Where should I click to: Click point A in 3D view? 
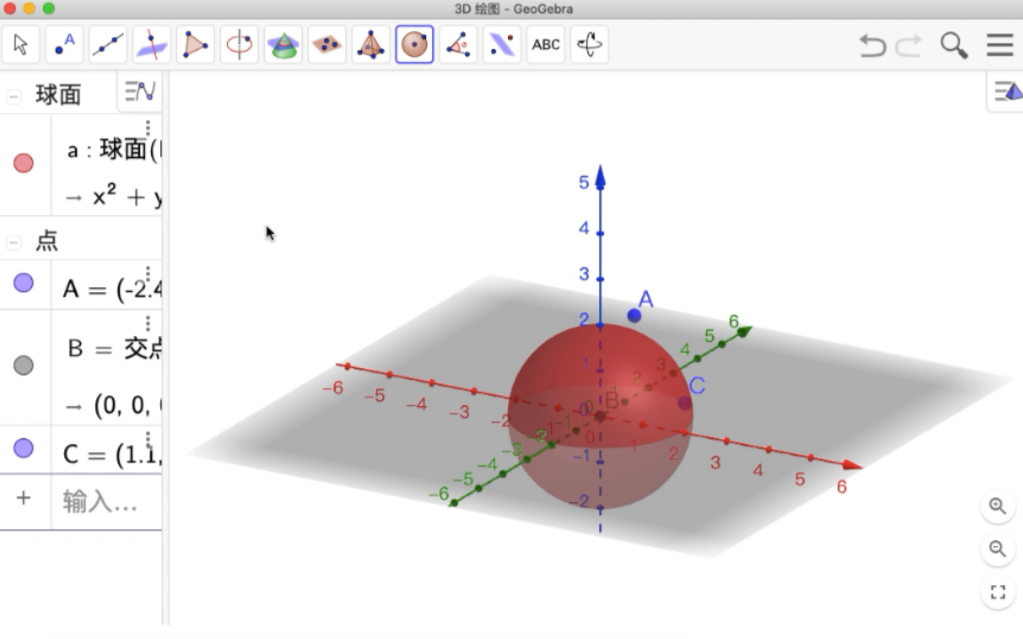634,316
